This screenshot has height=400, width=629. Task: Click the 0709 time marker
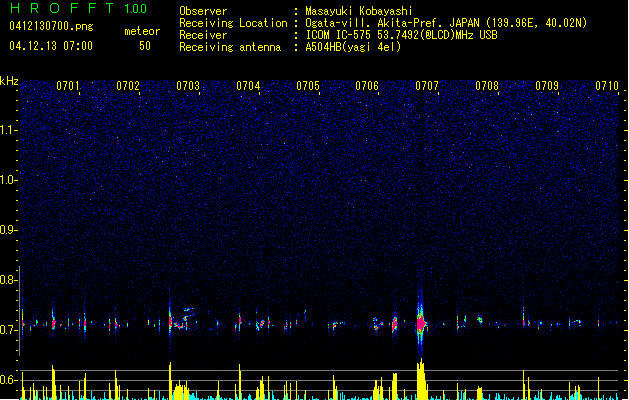547,86
